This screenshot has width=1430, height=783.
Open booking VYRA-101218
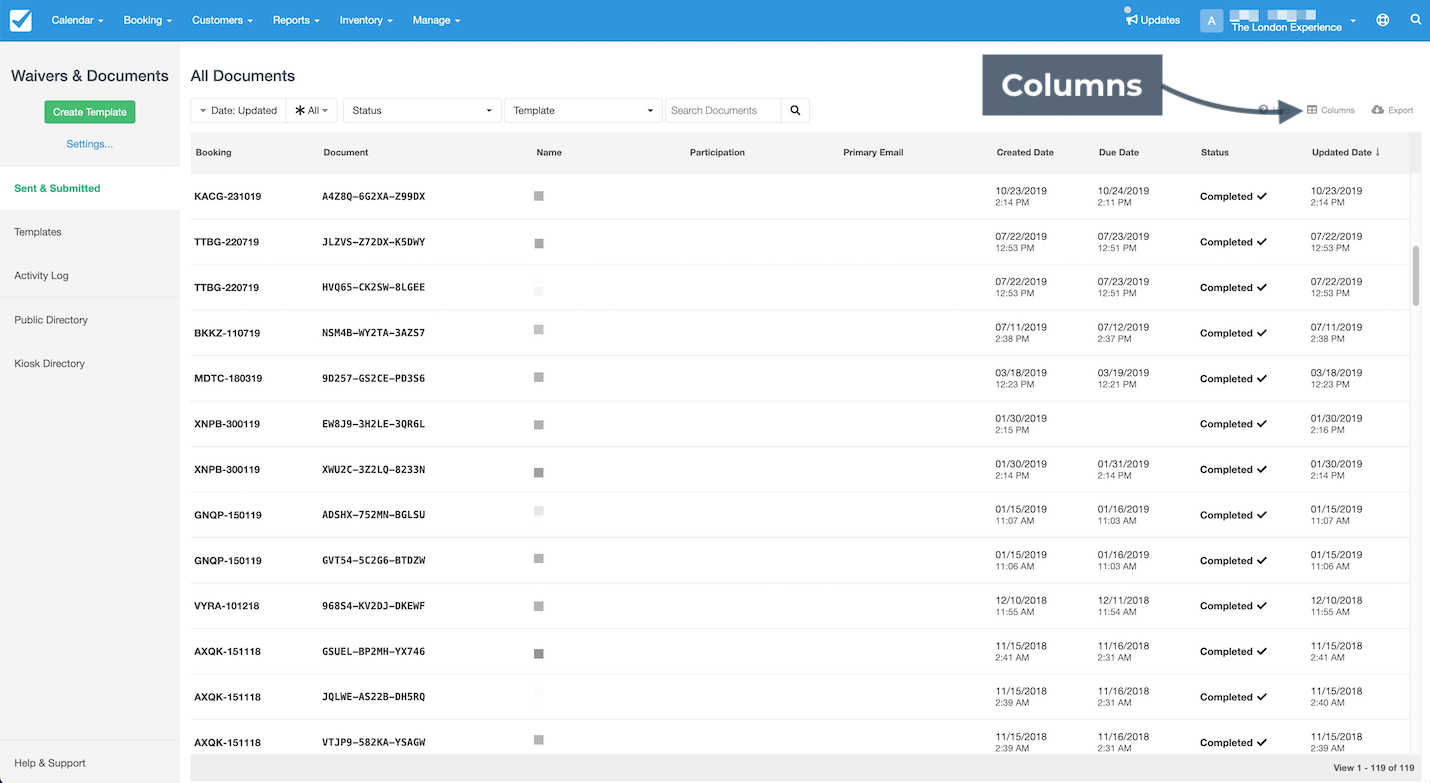tap(227, 606)
